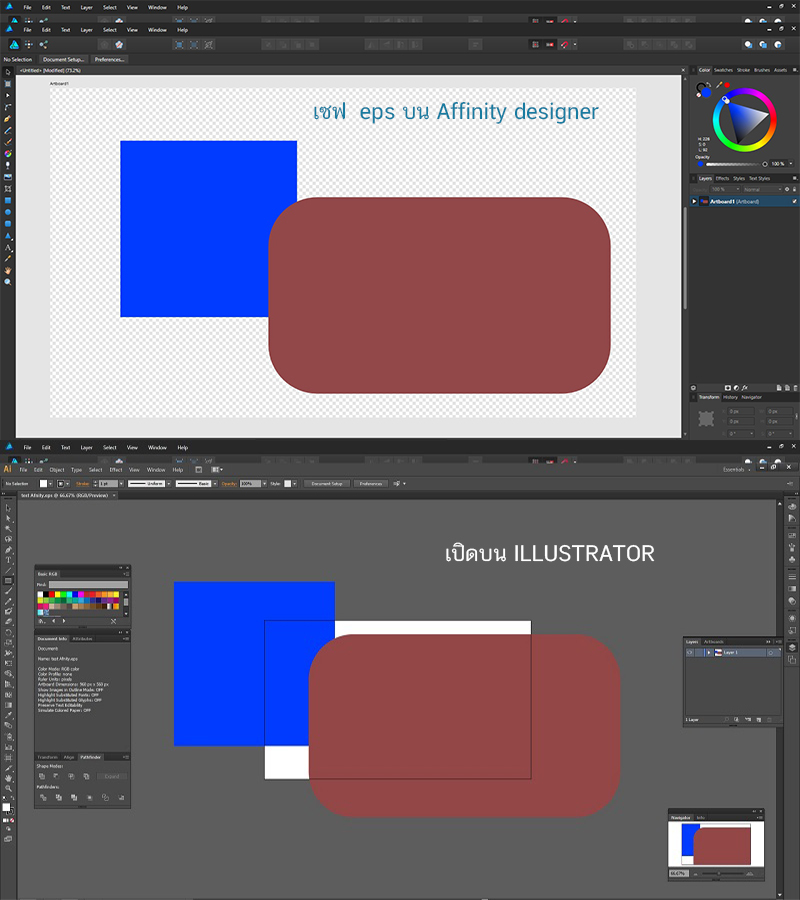
Task: Select the Move tool in Affinity Designer
Action: point(8,72)
